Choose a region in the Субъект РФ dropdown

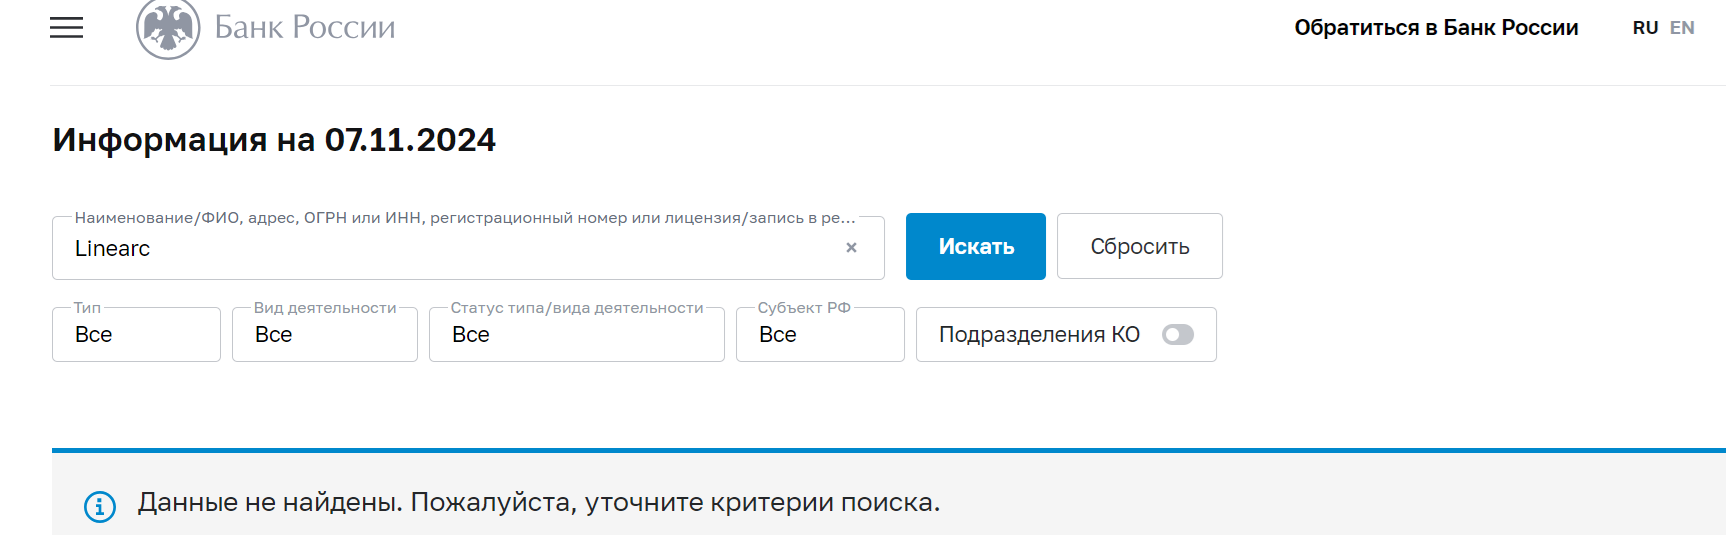pos(820,334)
